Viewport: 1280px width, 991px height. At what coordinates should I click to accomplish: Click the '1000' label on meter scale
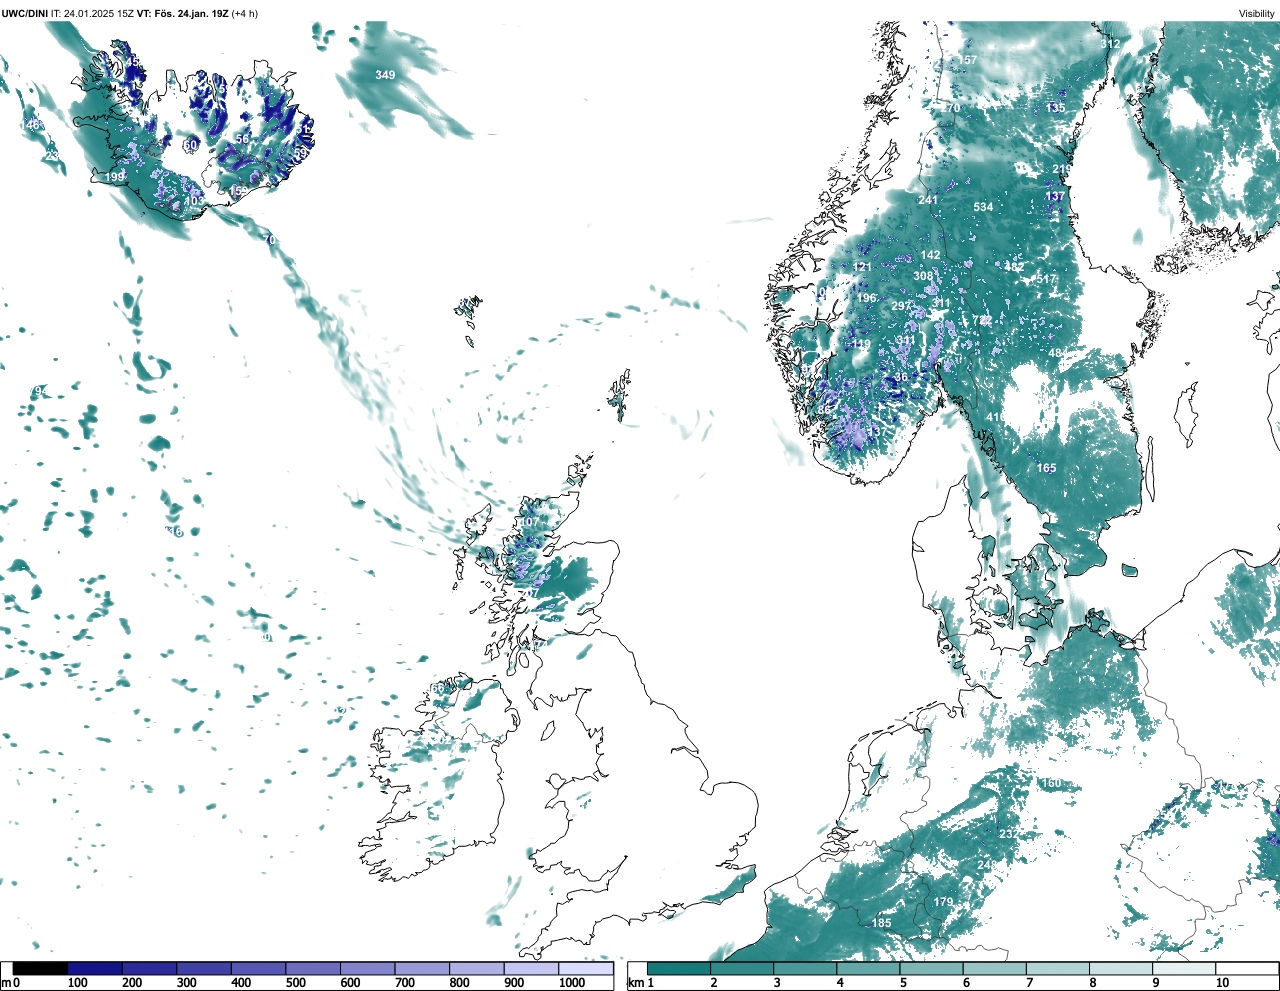pos(572,983)
